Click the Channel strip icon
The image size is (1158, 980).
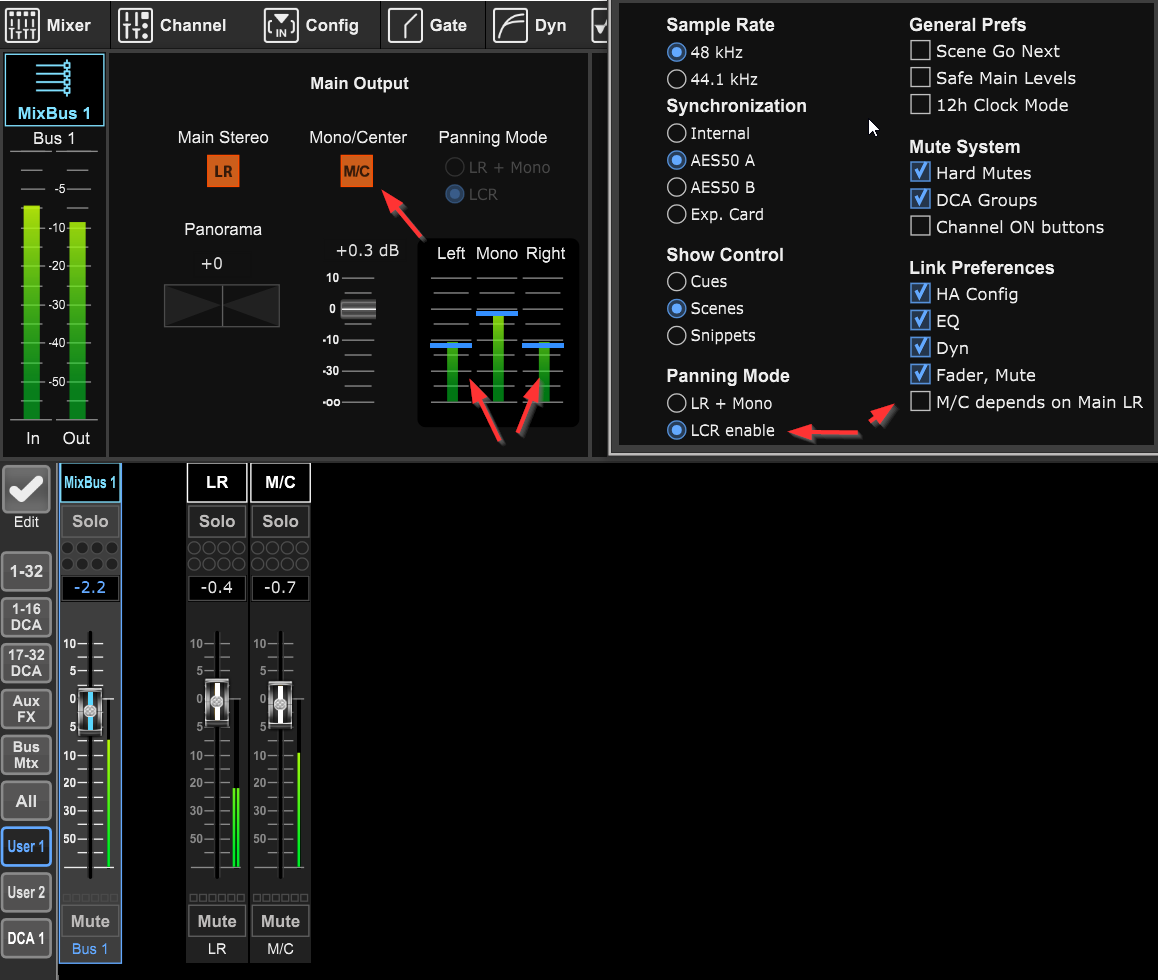pos(135,25)
